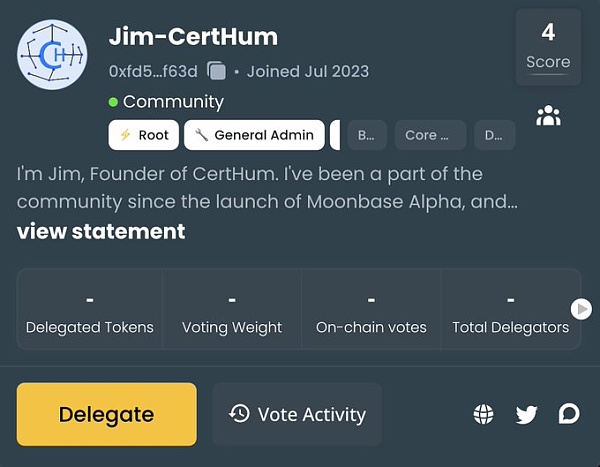Open the Twitter profile icon
This screenshot has height=467, width=600.
pos(527,414)
